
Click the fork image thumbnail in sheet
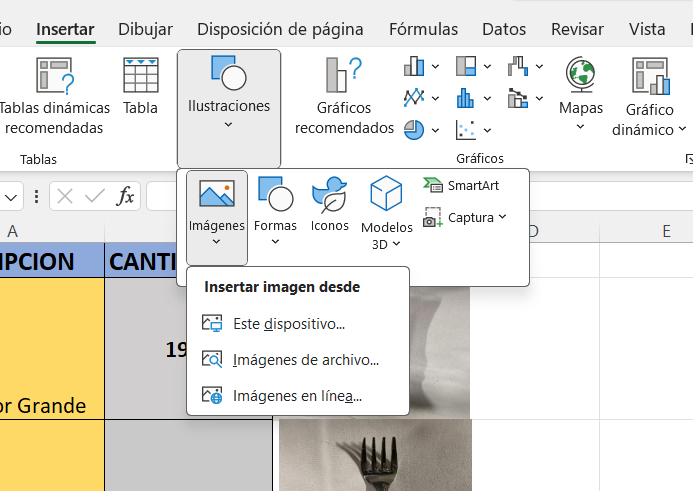375,455
